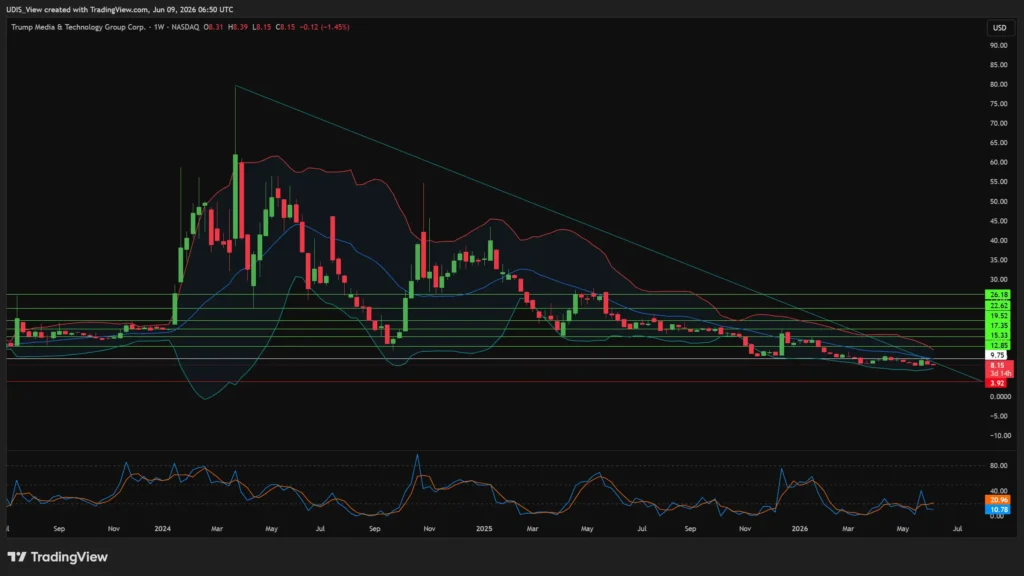
Task: Click the open value O8.31
Action: pos(213,27)
